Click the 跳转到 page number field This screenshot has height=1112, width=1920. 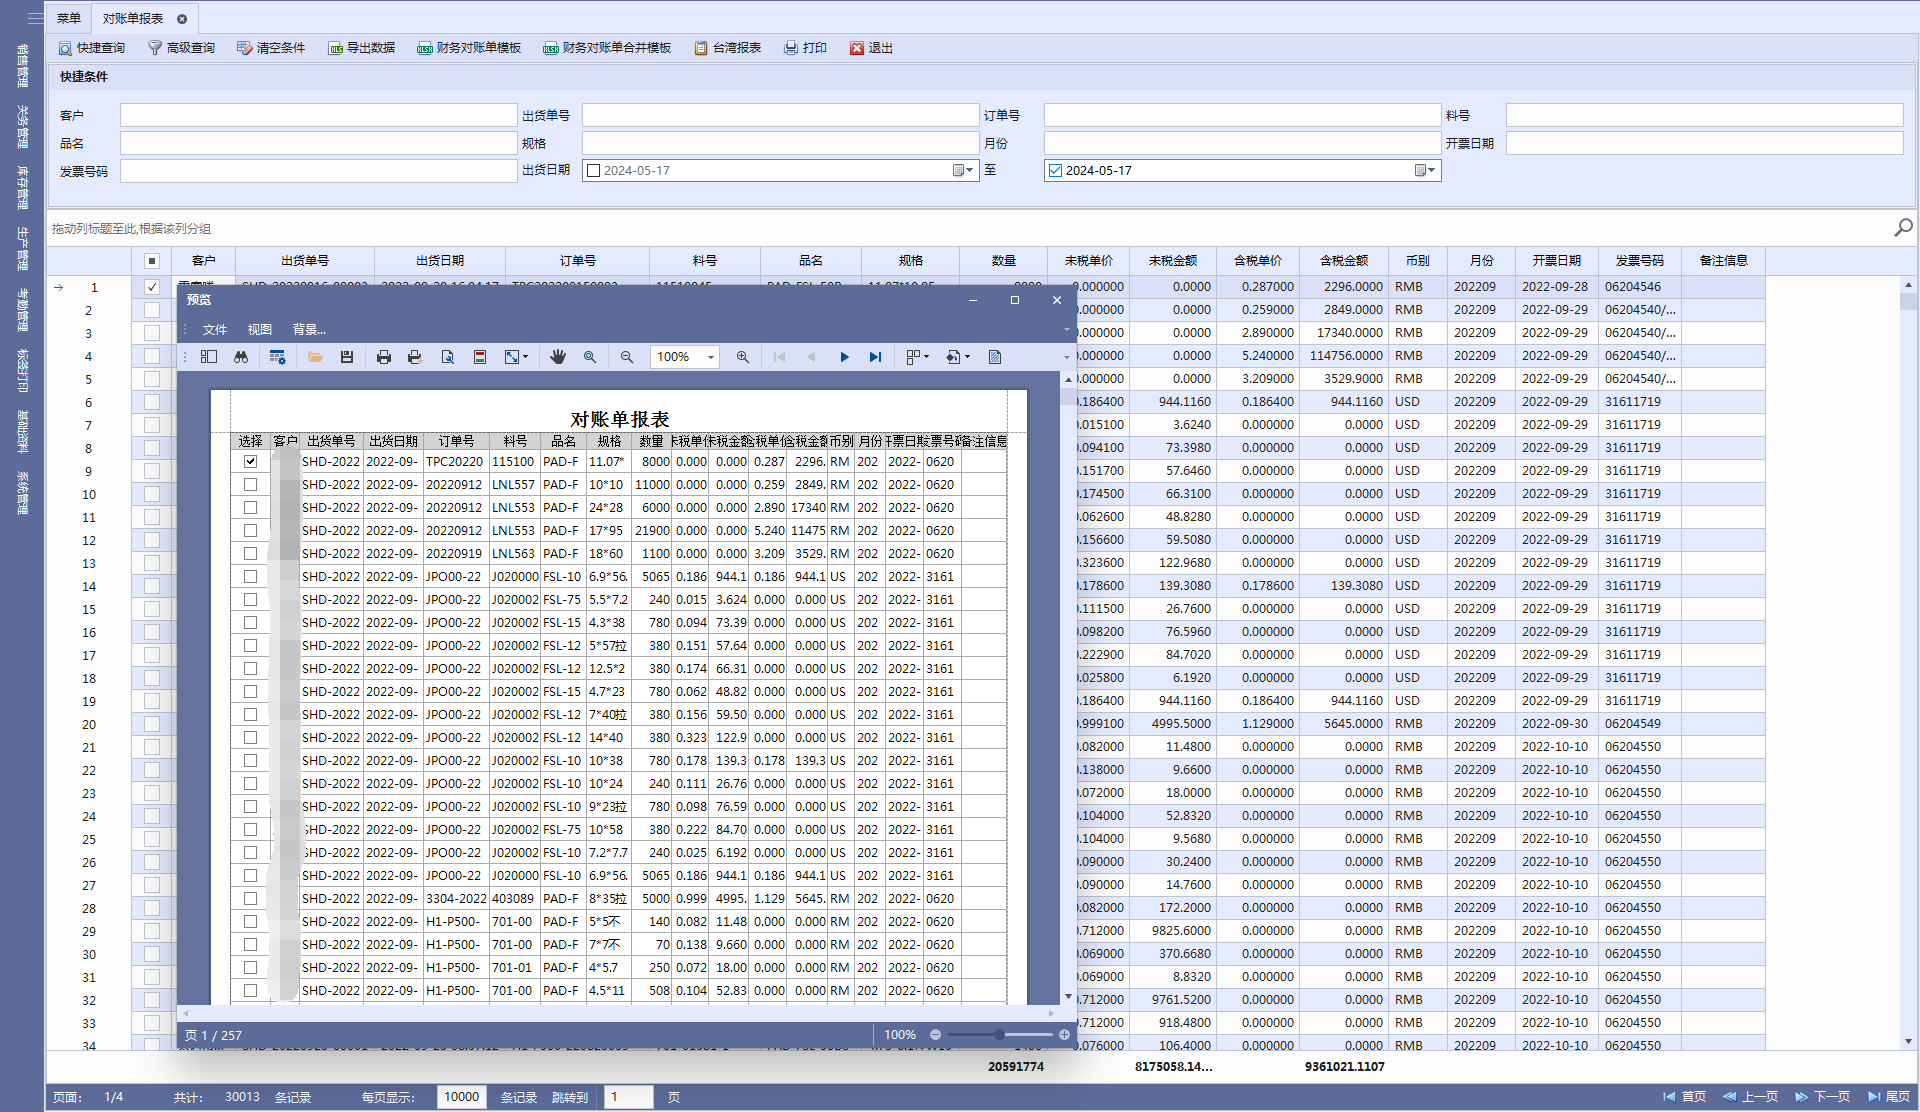coord(628,1097)
